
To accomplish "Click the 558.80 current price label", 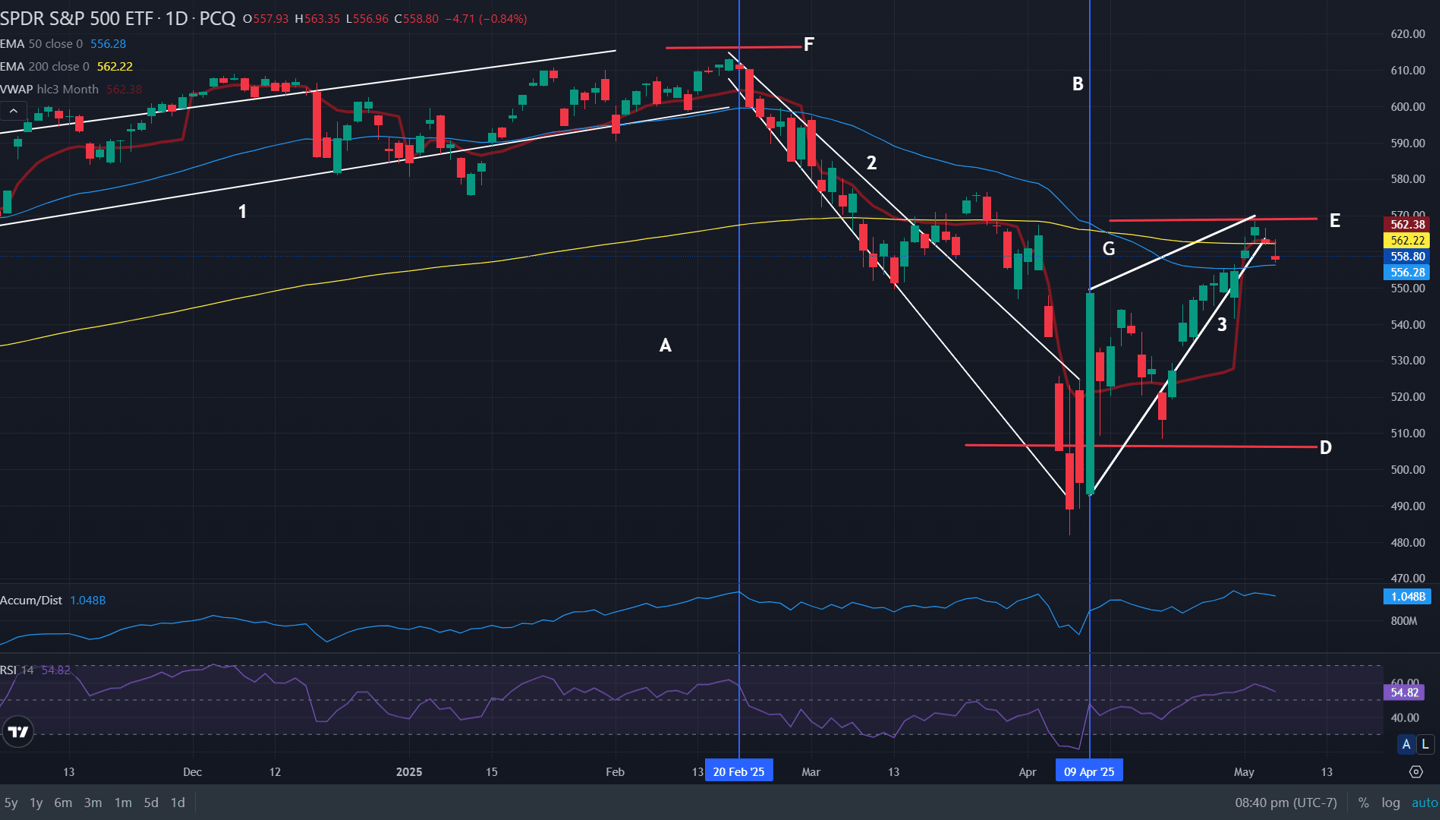I will [1407, 257].
